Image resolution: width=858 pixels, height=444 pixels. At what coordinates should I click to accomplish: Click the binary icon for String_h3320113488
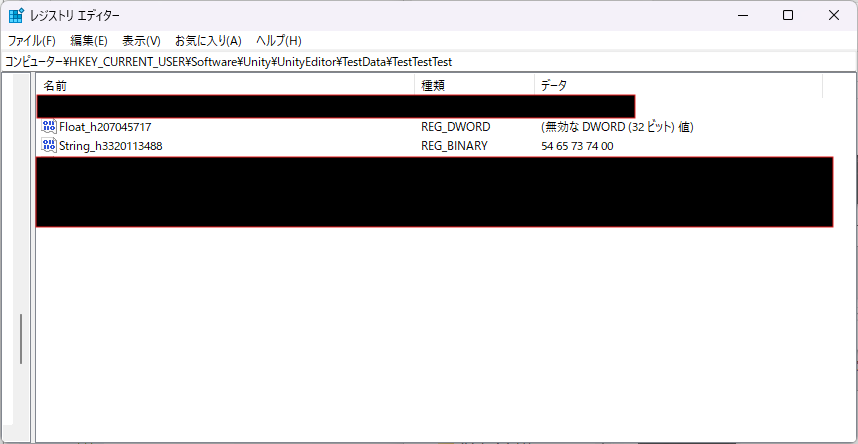(49, 146)
